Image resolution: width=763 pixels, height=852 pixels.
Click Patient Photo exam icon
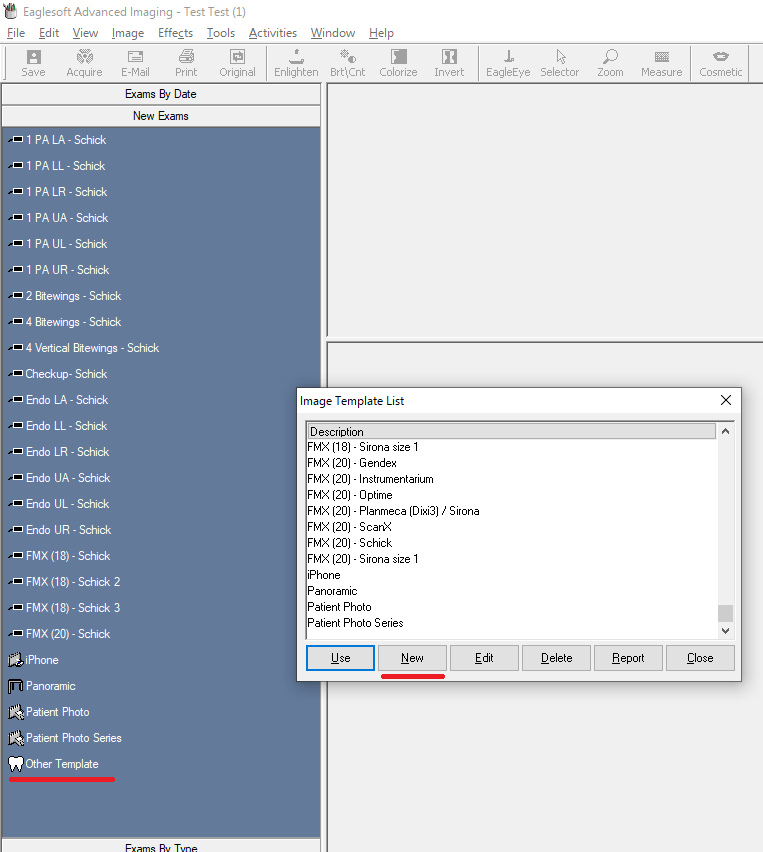[16, 712]
